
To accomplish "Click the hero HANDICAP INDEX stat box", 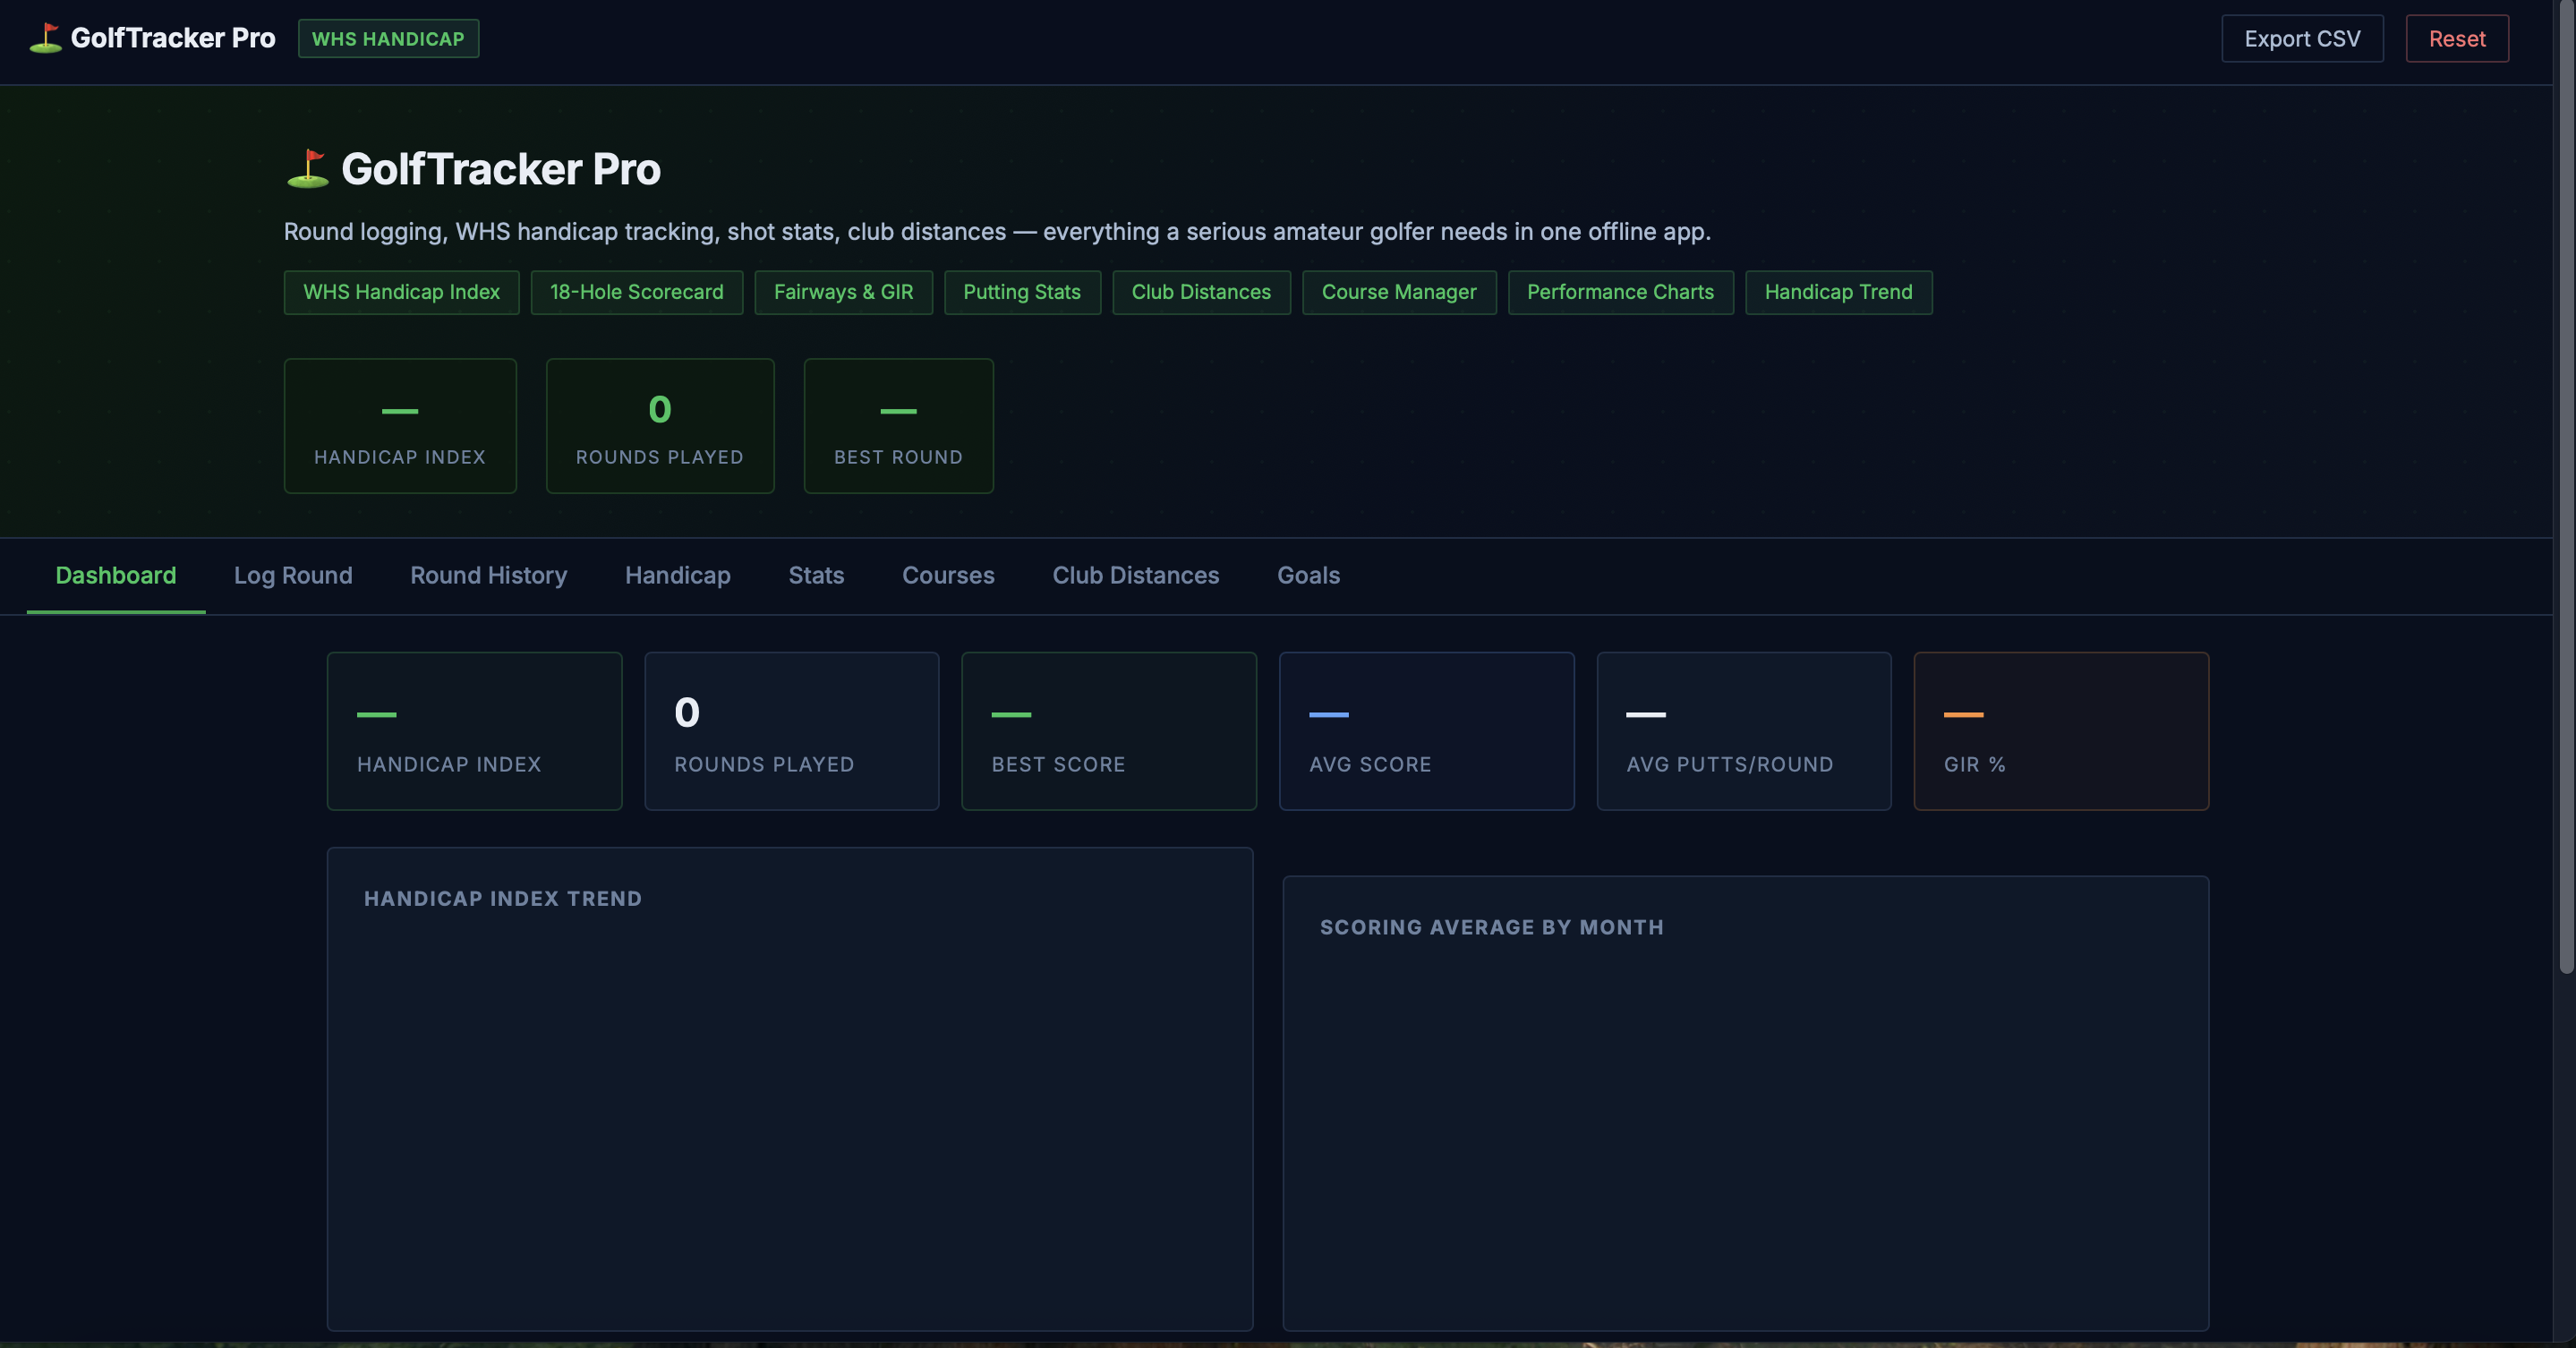I will [400, 426].
